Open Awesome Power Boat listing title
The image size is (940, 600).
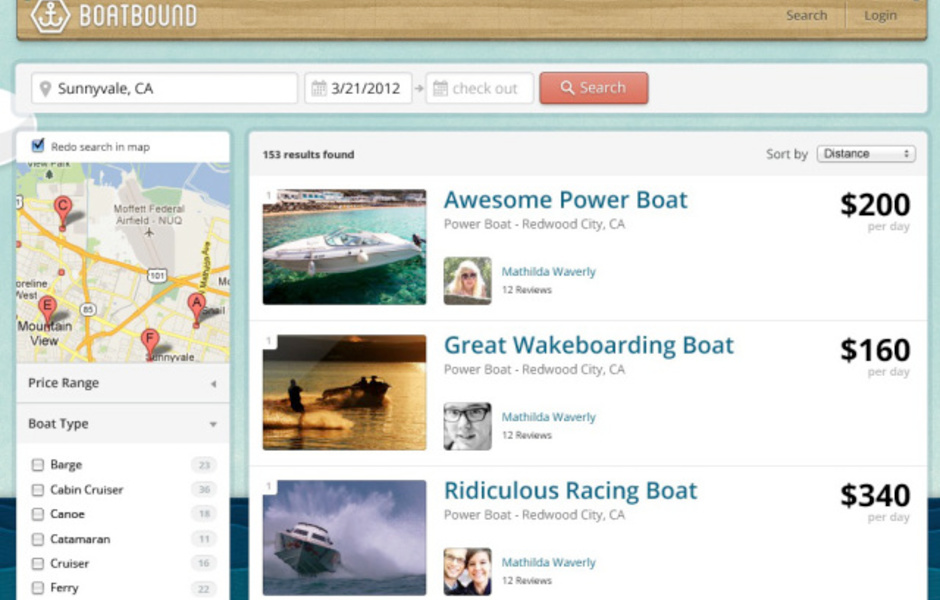565,200
